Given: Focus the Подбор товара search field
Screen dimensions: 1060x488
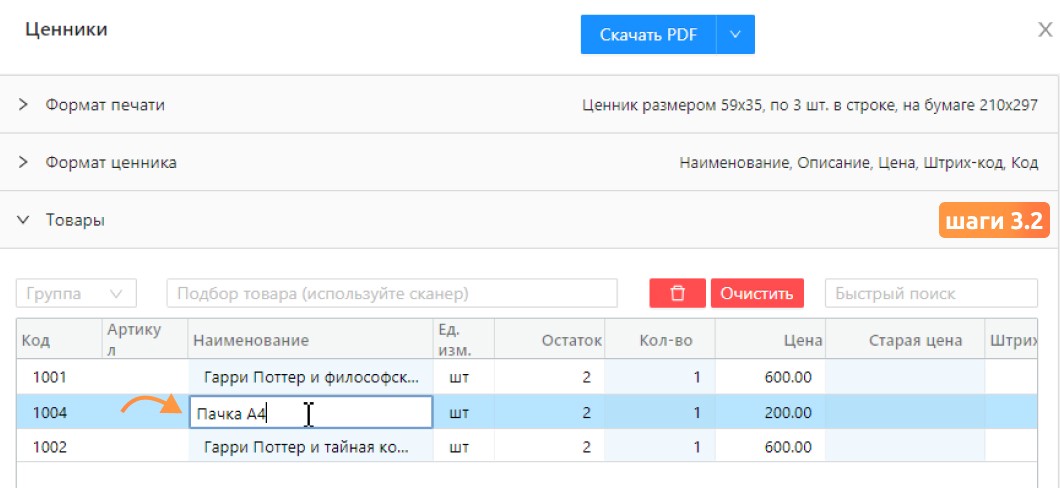Looking at the screenshot, I should pos(392,293).
